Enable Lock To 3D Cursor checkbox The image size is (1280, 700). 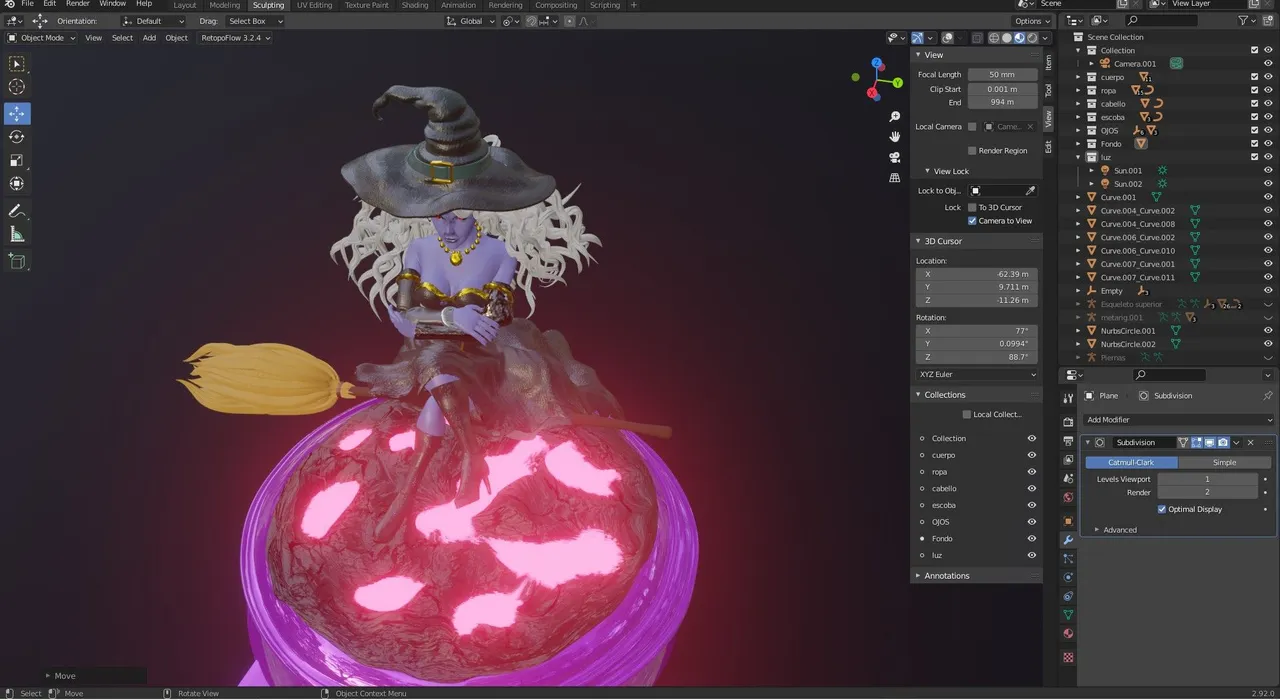coord(972,207)
